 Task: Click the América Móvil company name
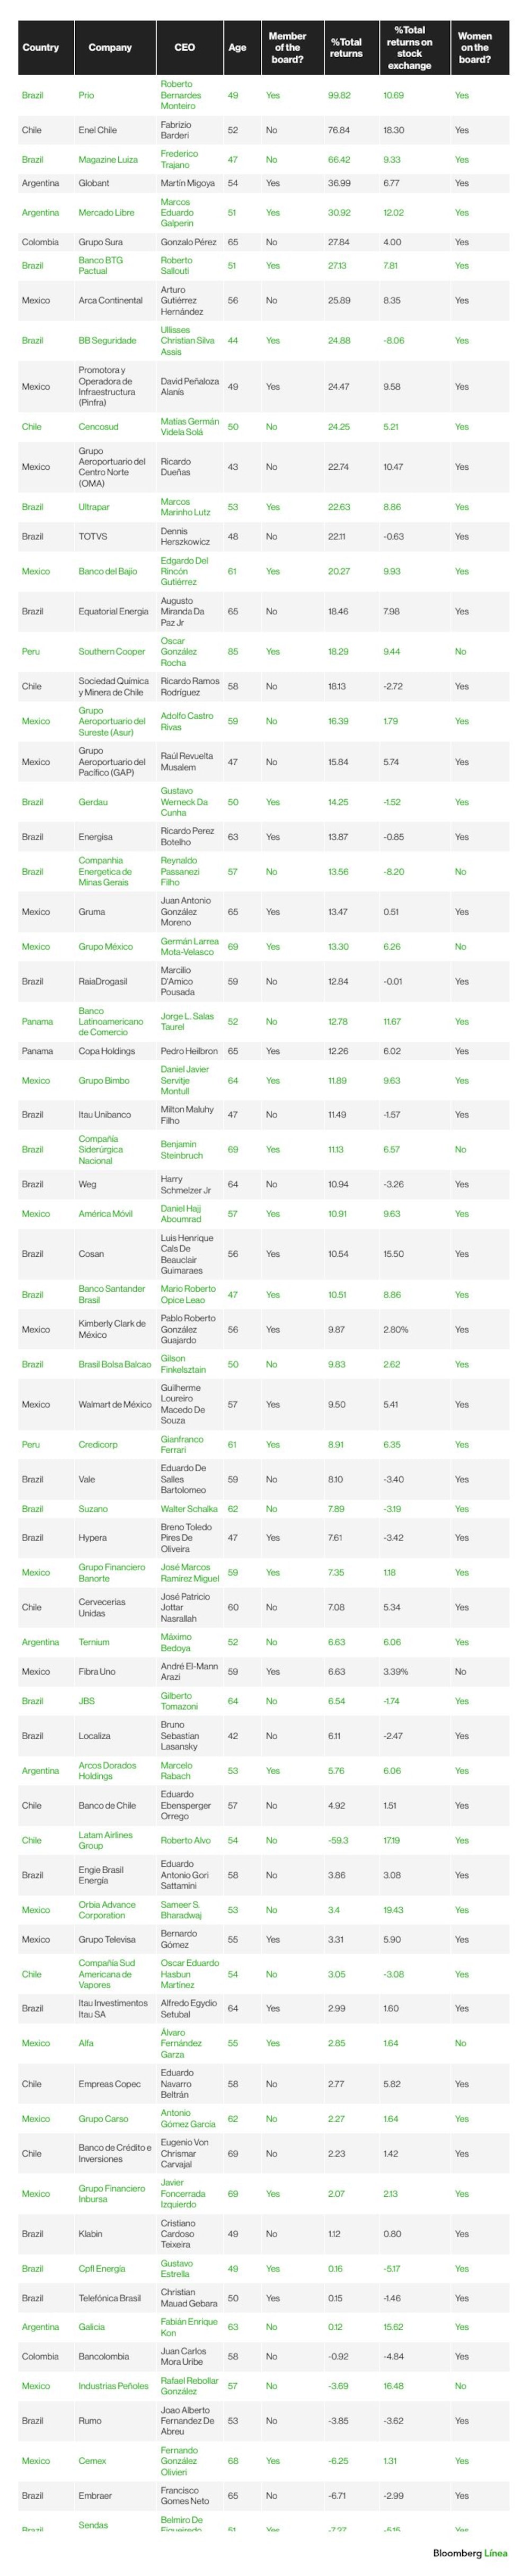click(x=106, y=1213)
